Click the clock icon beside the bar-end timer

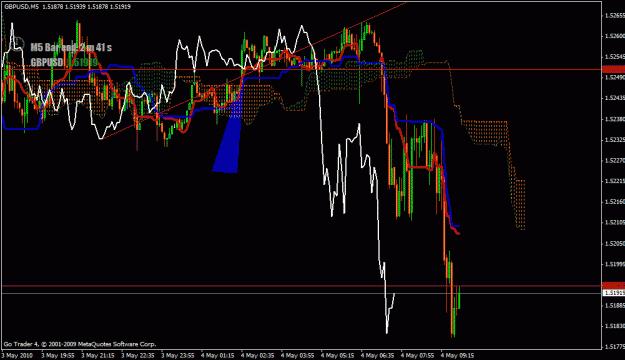click(18, 45)
